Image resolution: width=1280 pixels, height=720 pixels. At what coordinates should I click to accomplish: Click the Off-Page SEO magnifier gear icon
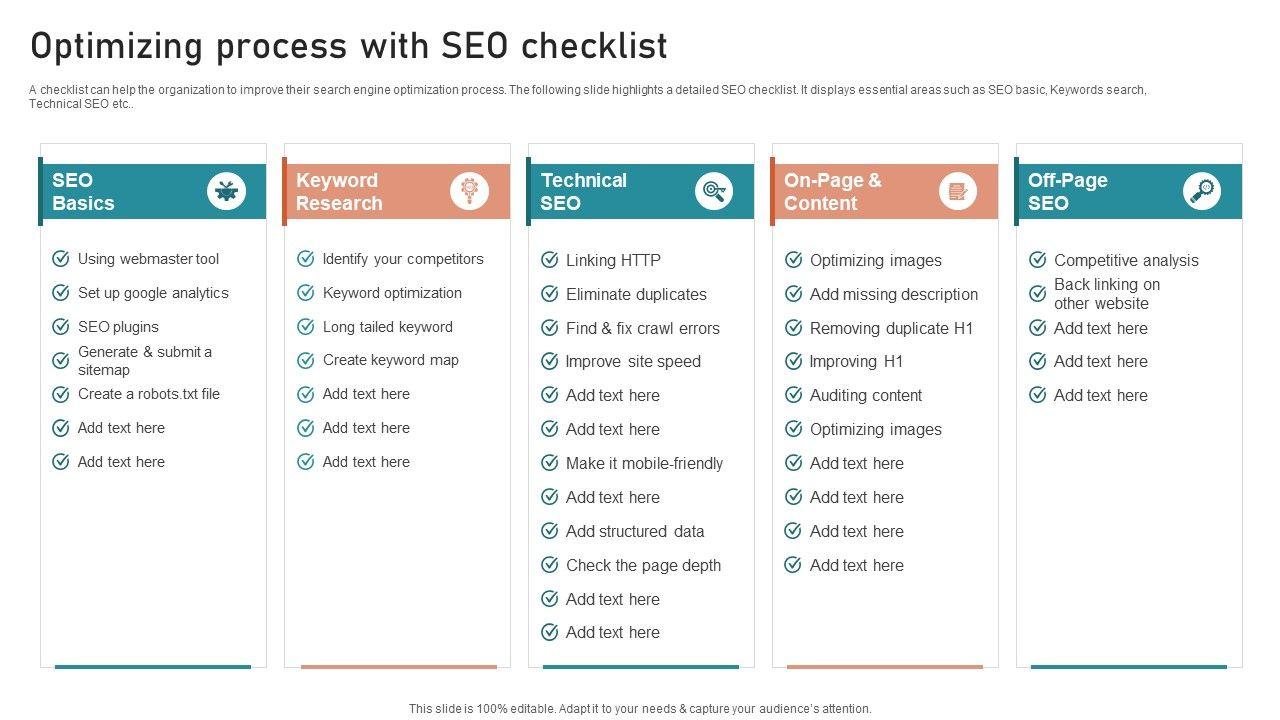(1202, 191)
